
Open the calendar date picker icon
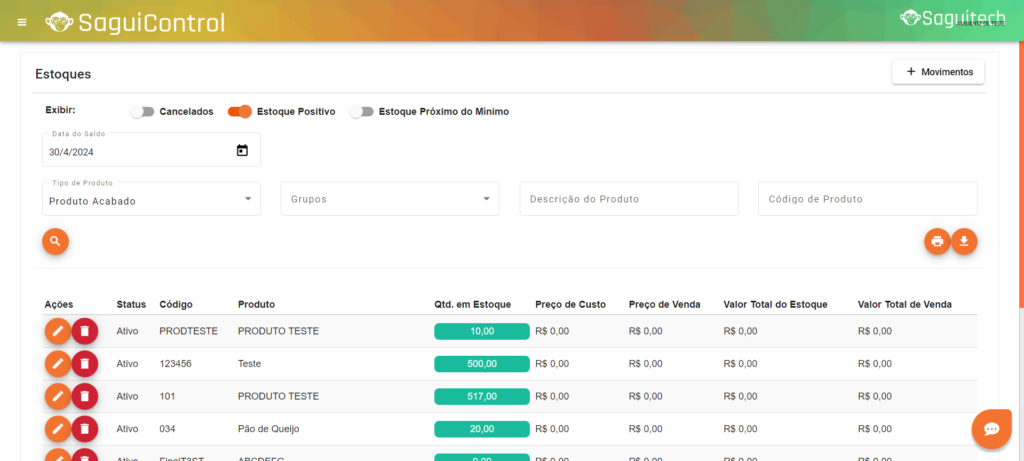[x=242, y=151]
